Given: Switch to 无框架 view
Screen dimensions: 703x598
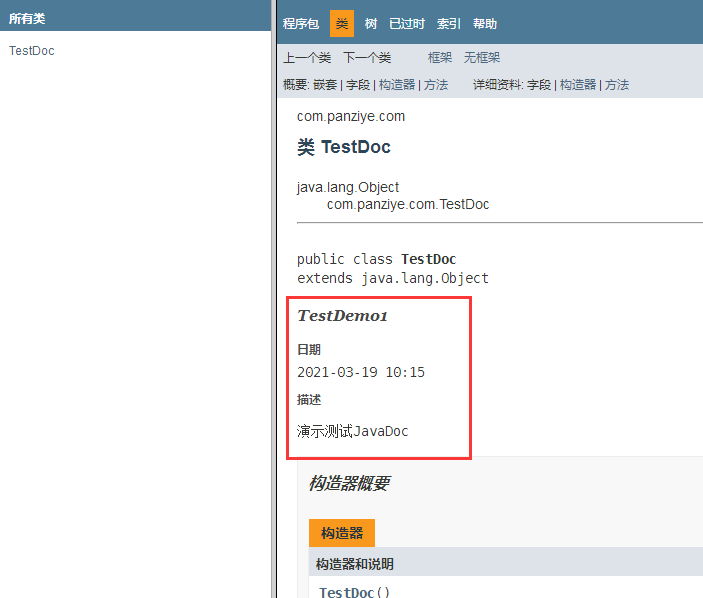Looking at the screenshot, I should [x=482, y=57].
